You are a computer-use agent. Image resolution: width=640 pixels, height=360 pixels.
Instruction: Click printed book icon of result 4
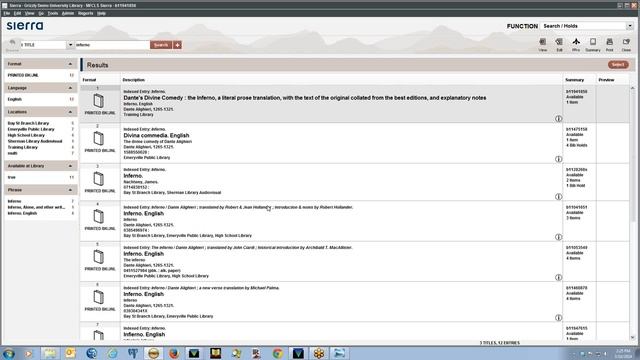(x=99, y=216)
